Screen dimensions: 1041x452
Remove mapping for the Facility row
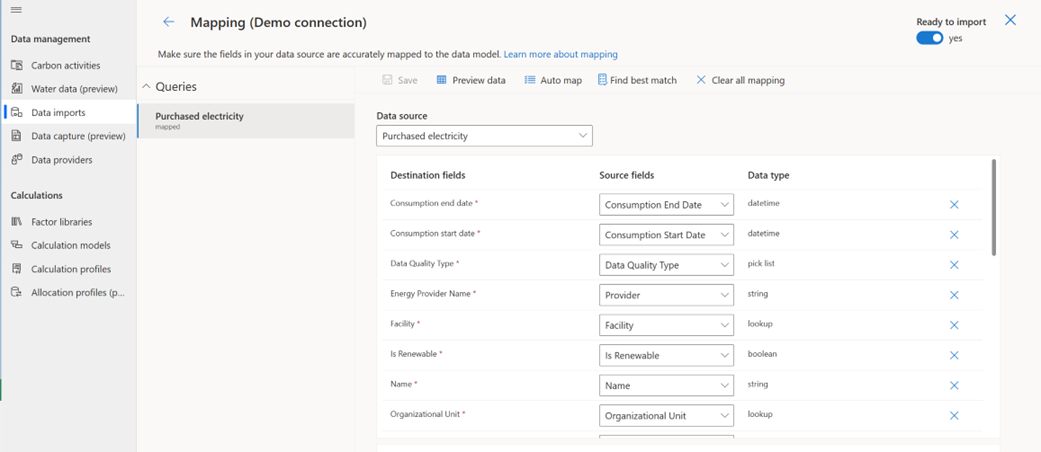954,325
